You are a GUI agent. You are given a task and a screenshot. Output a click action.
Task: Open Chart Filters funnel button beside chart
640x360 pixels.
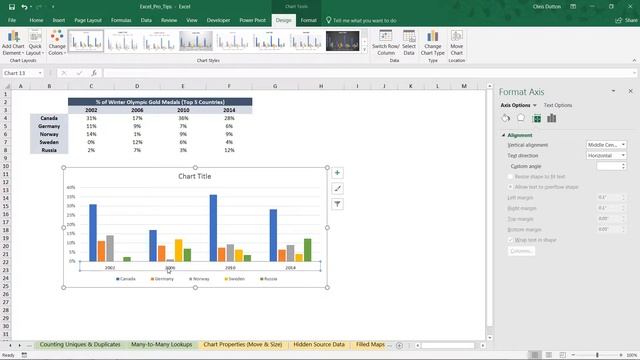pos(337,204)
